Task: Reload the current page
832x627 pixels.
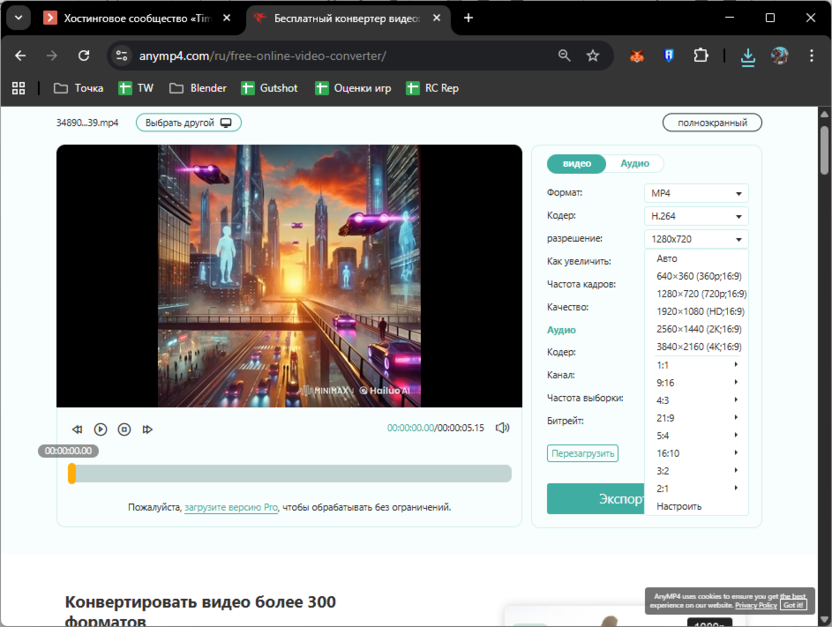Action: (83, 56)
